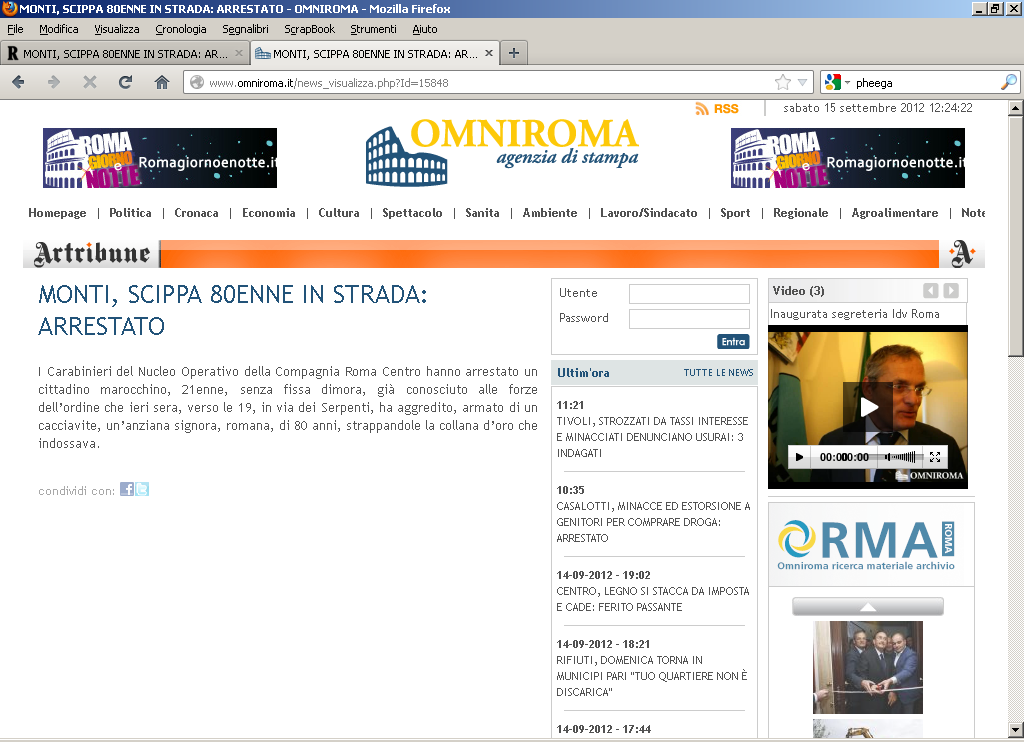The height and width of the screenshot is (742, 1024).
Task: Share the article on Twitter
Action: pos(142,489)
